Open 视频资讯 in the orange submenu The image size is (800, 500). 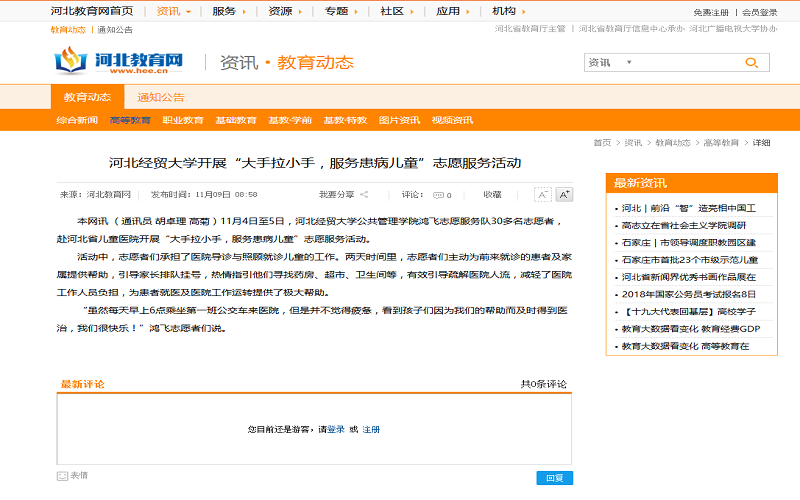point(452,120)
